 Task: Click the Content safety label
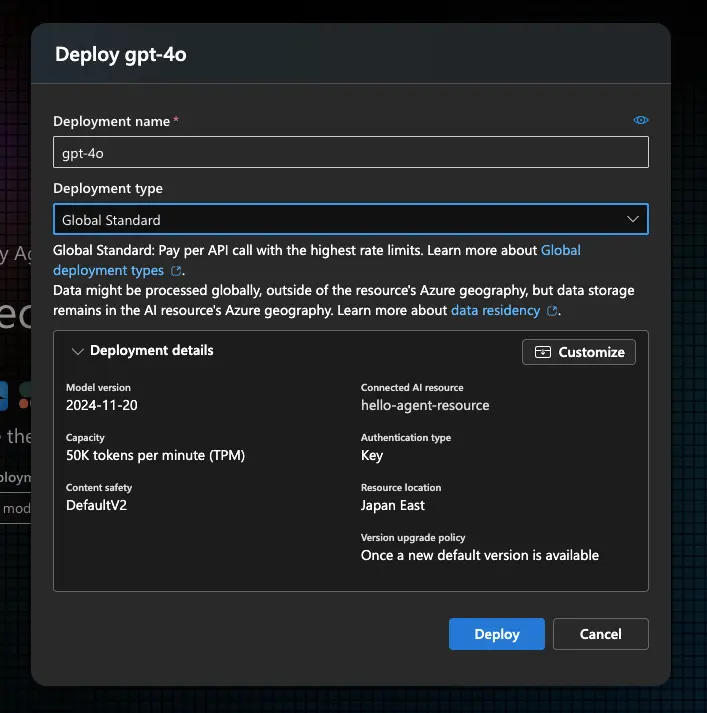(99, 487)
